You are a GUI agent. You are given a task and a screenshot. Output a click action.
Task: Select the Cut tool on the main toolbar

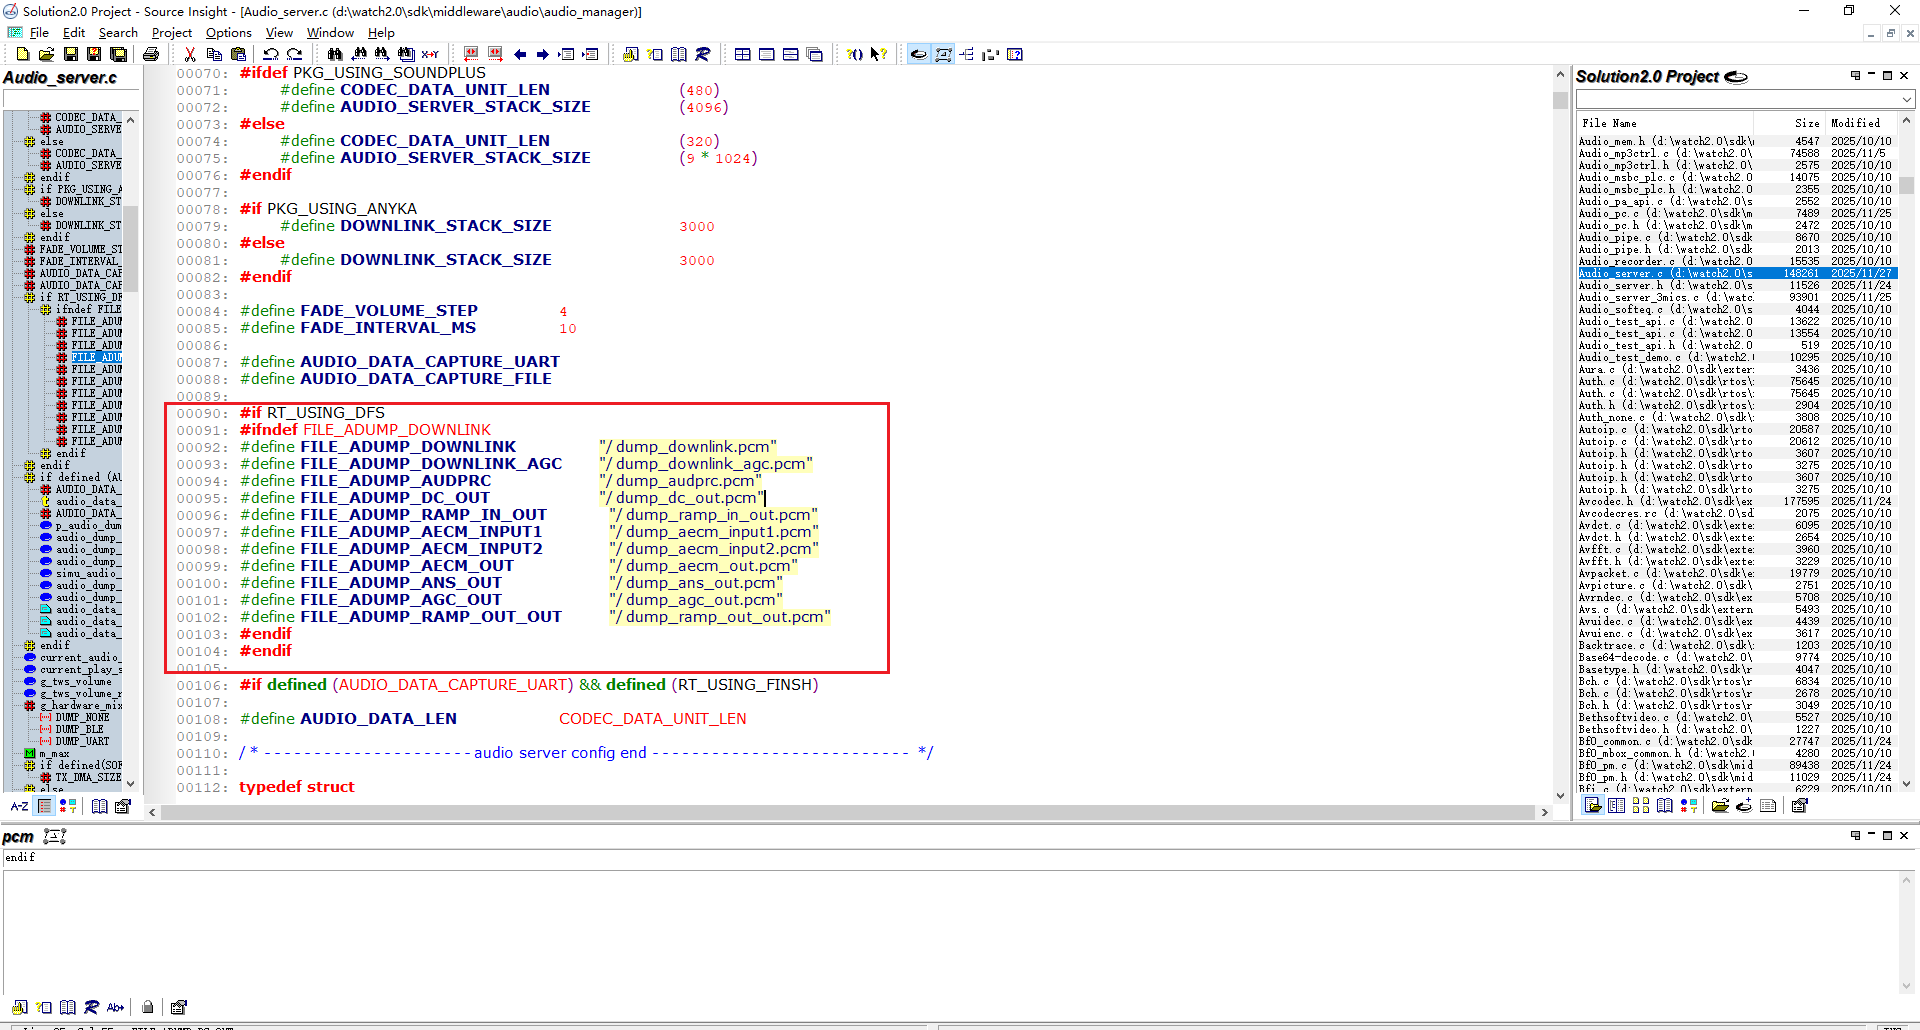[x=190, y=54]
